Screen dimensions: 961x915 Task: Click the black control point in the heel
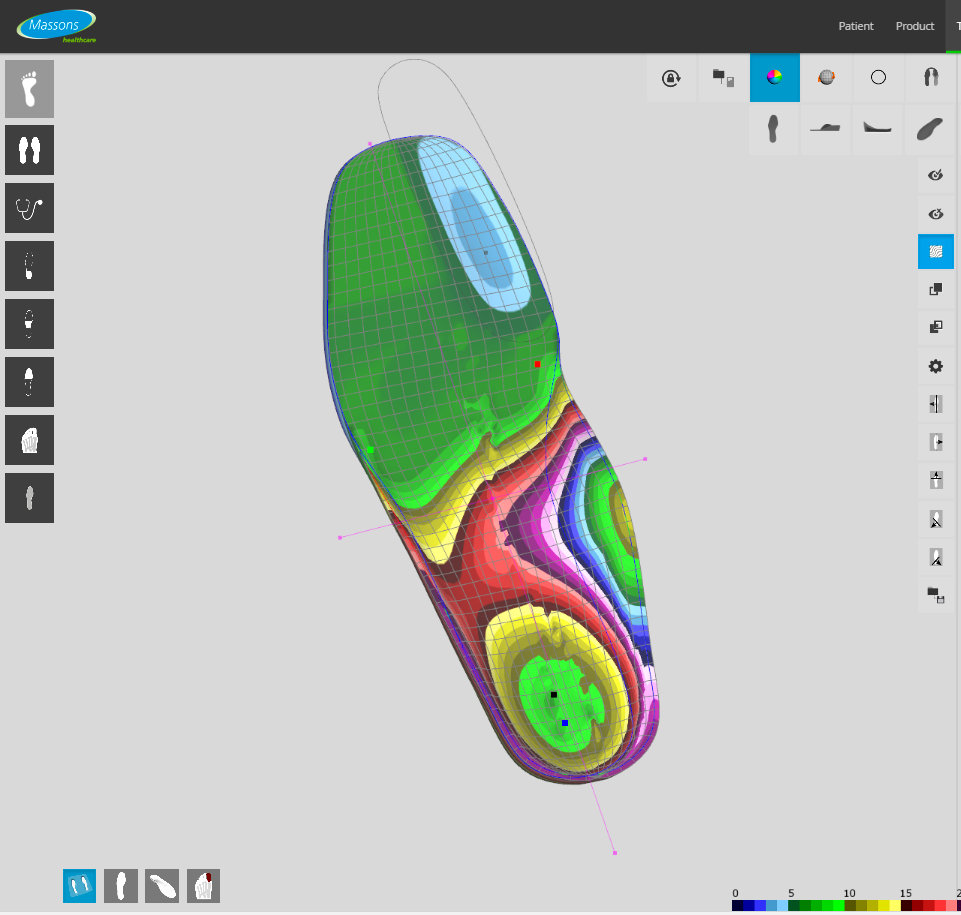click(x=554, y=694)
